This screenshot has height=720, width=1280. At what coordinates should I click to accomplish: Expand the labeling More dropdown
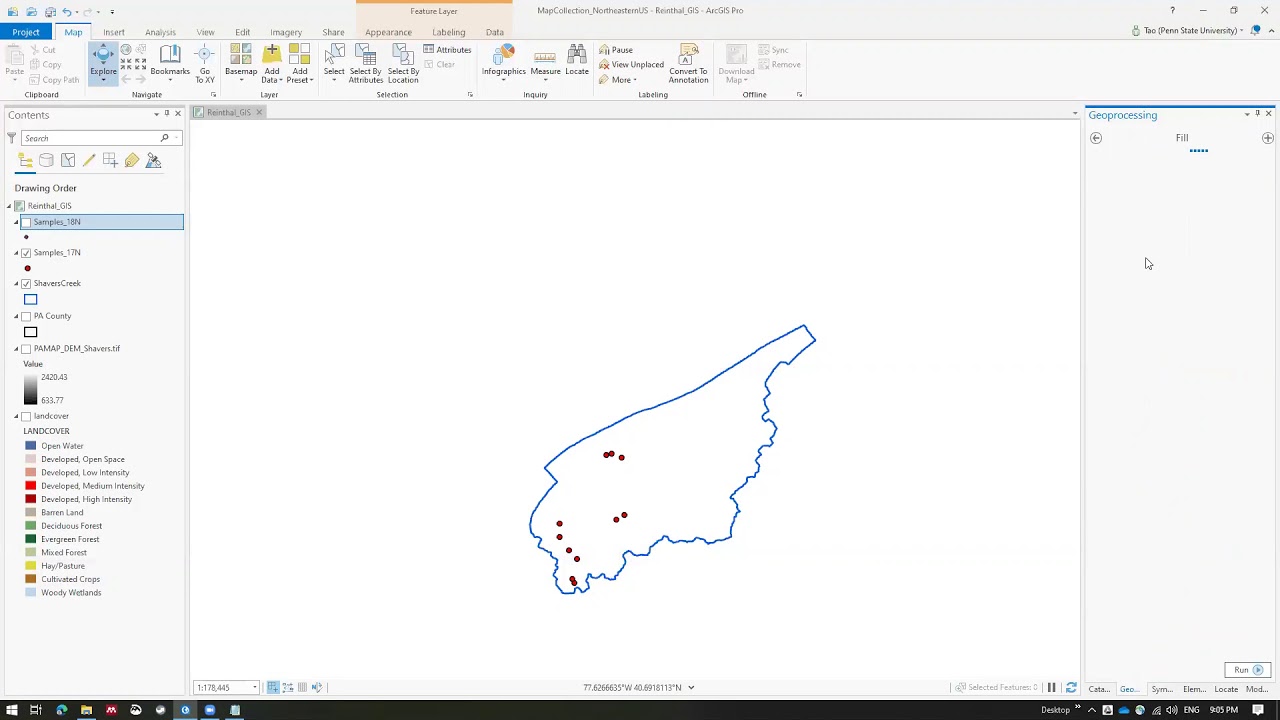617,80
